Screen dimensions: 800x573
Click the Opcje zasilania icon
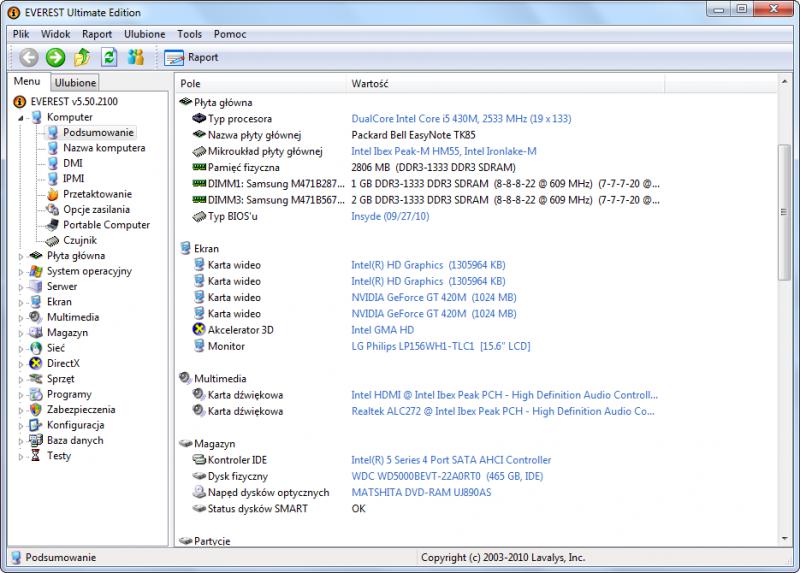53,209
